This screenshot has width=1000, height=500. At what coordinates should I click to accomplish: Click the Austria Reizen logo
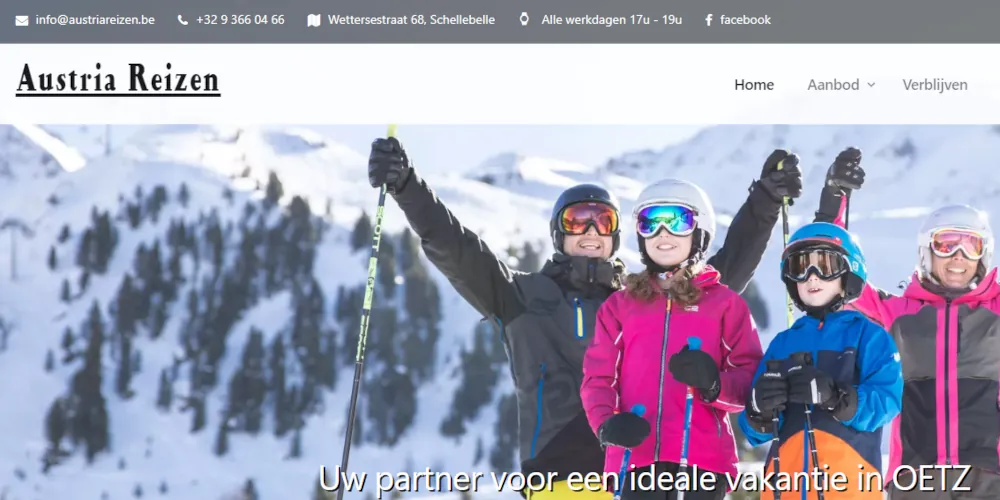coord(118,80)
